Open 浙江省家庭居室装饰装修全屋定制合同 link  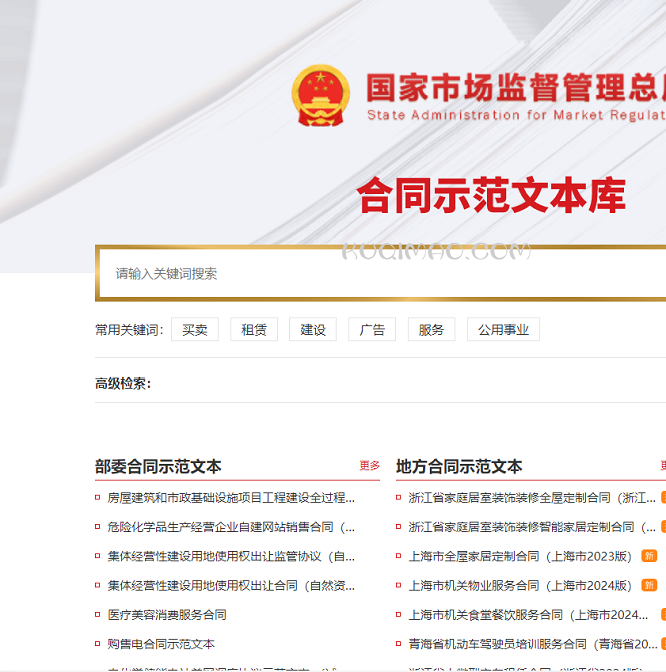click(532, 498)
